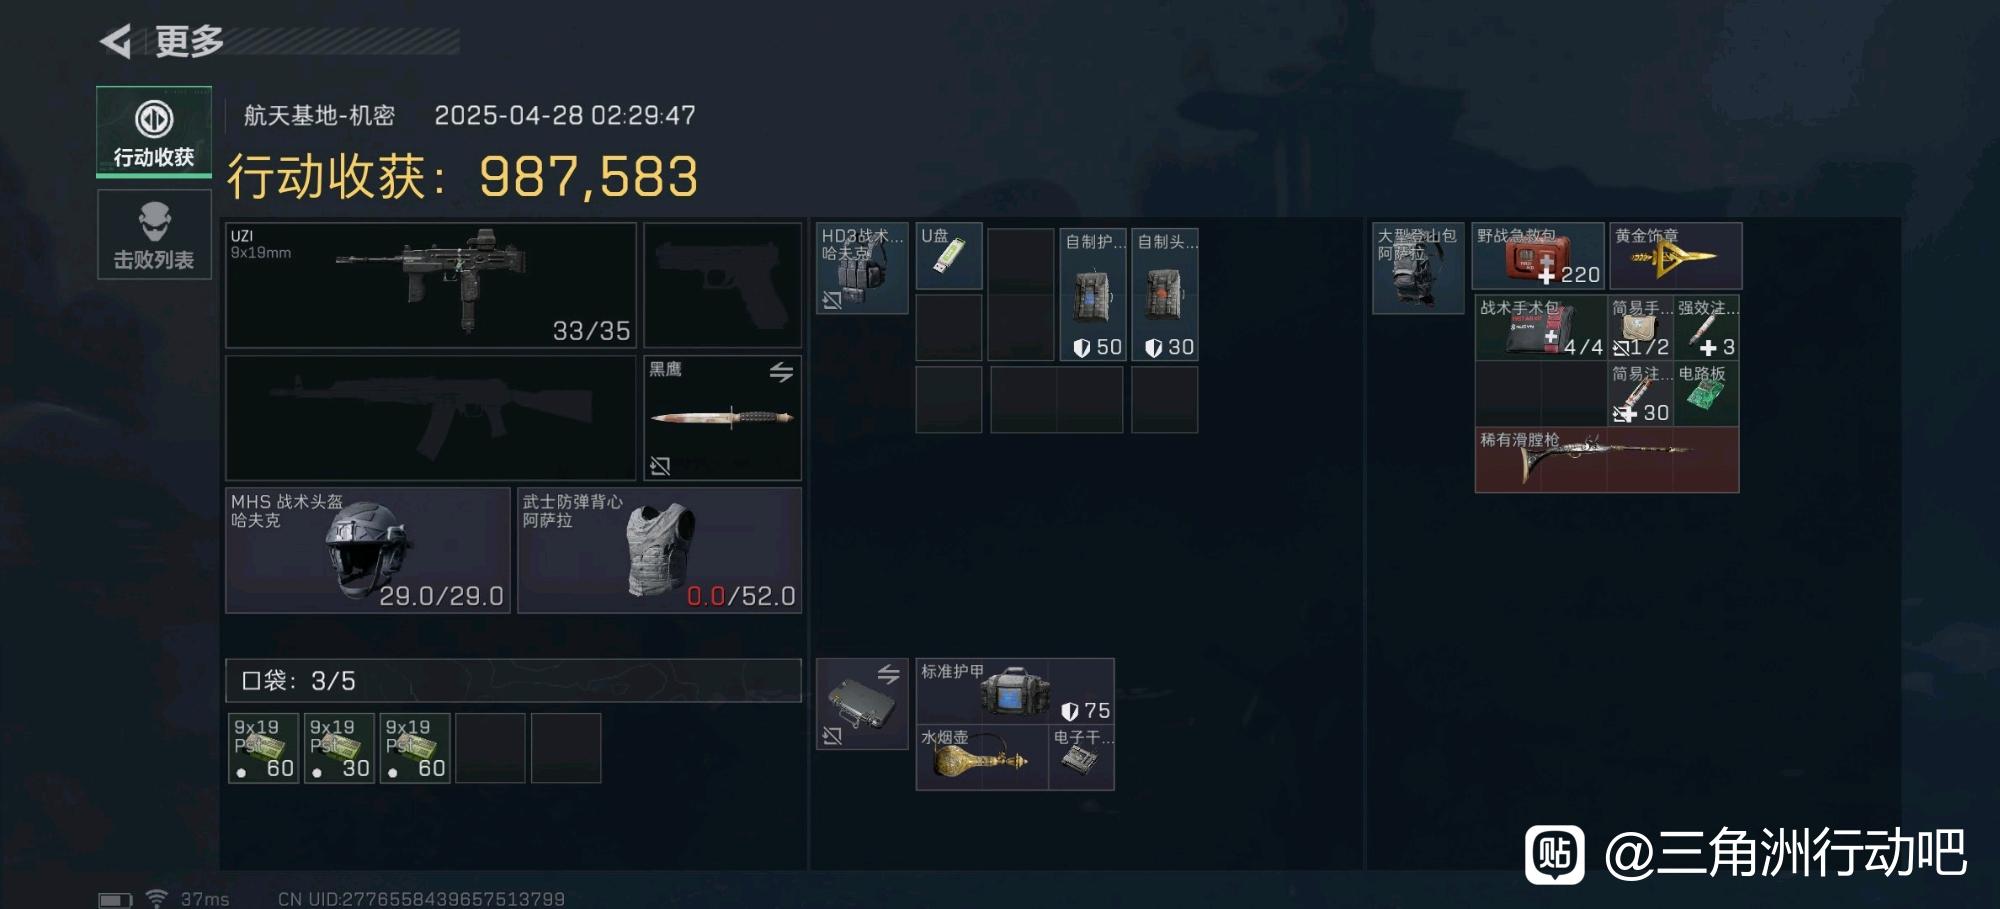Select the 武士防弹背心 armor vest
The image size is (2000, 909).
point(659,550)
